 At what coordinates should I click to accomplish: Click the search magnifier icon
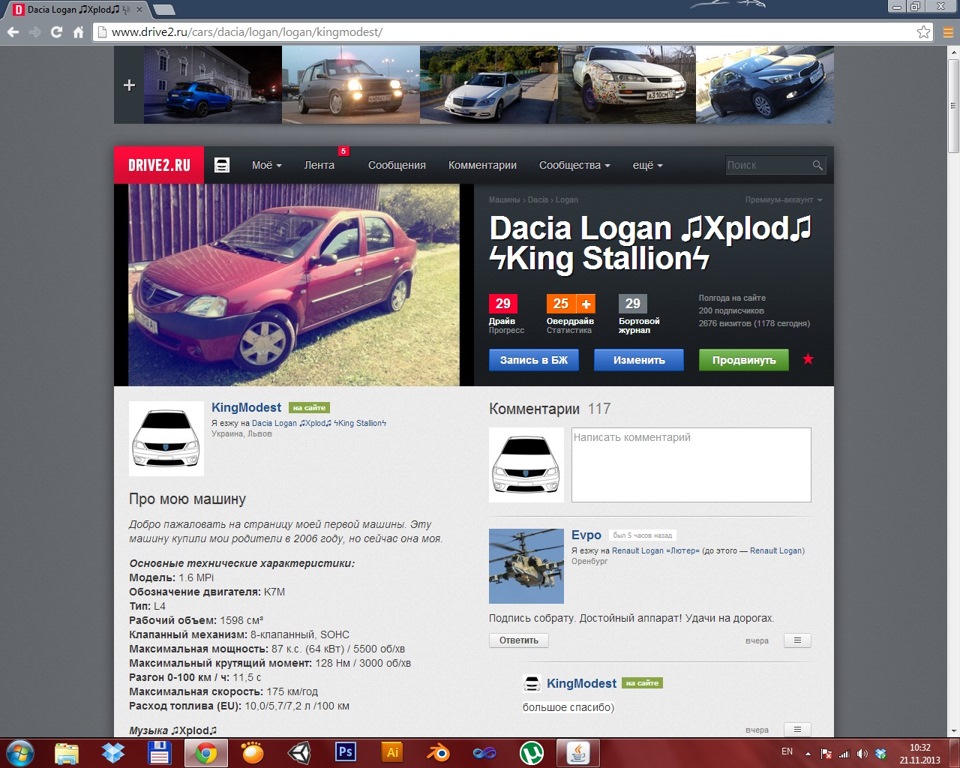[817, 165]
